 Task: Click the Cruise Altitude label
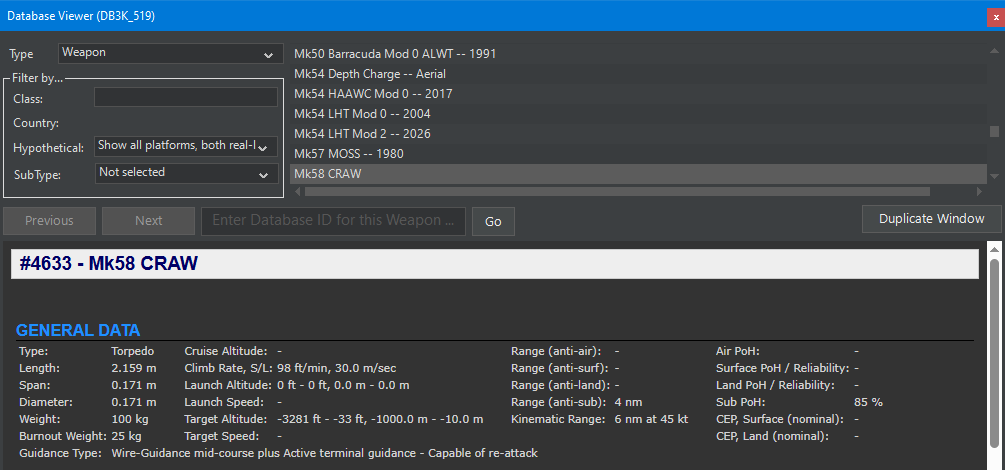[226, 351]
